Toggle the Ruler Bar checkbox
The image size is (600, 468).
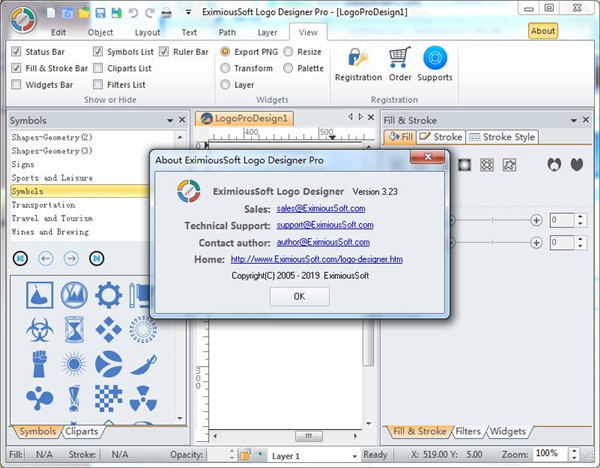pos(164,51)
